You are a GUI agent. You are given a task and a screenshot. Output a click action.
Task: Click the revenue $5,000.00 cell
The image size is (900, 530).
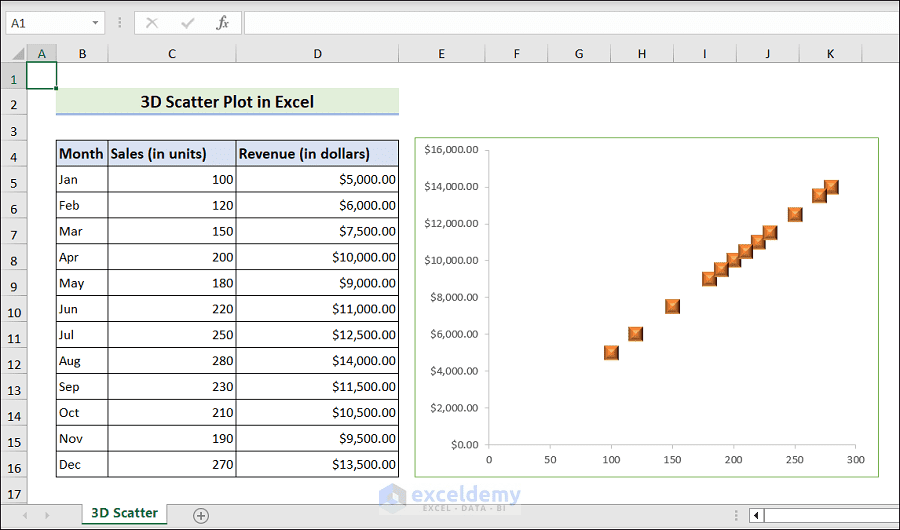click(x=317, y=179)
